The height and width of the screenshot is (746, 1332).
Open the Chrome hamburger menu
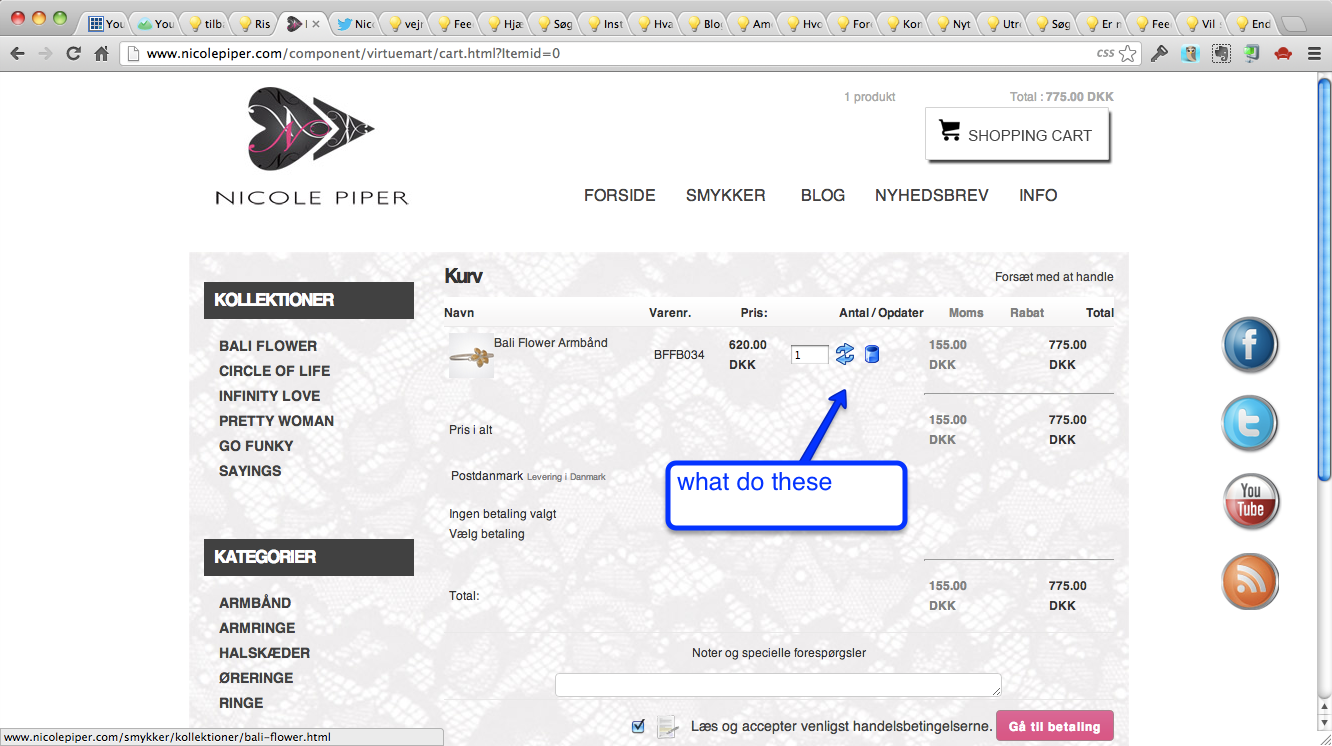pos(1314,54)
